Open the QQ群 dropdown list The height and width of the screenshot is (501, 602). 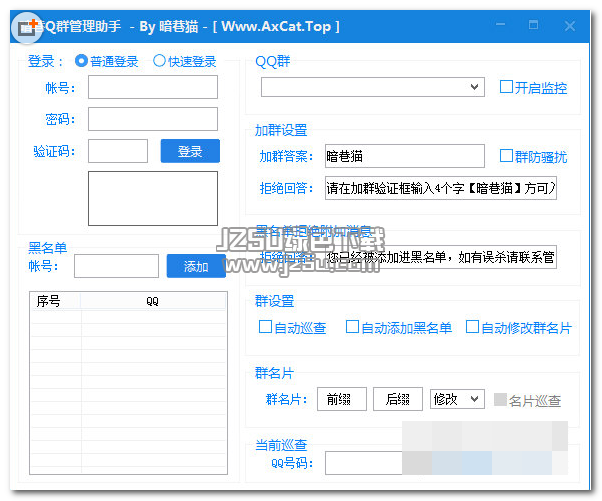click(373, 87)
